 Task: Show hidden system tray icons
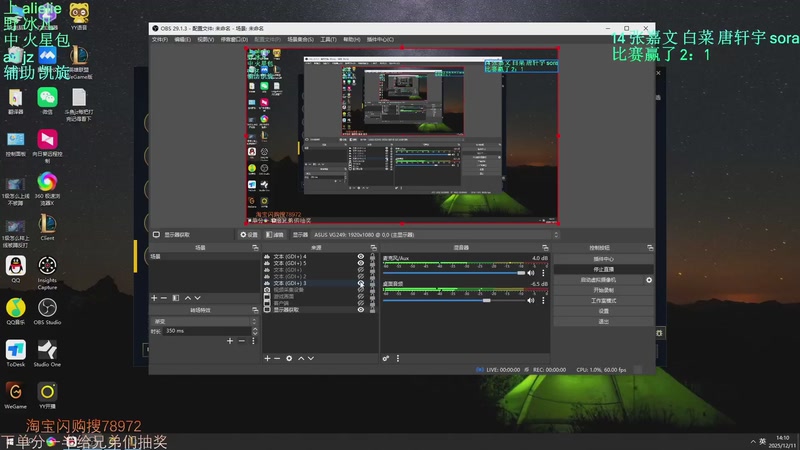coord(753,442)
